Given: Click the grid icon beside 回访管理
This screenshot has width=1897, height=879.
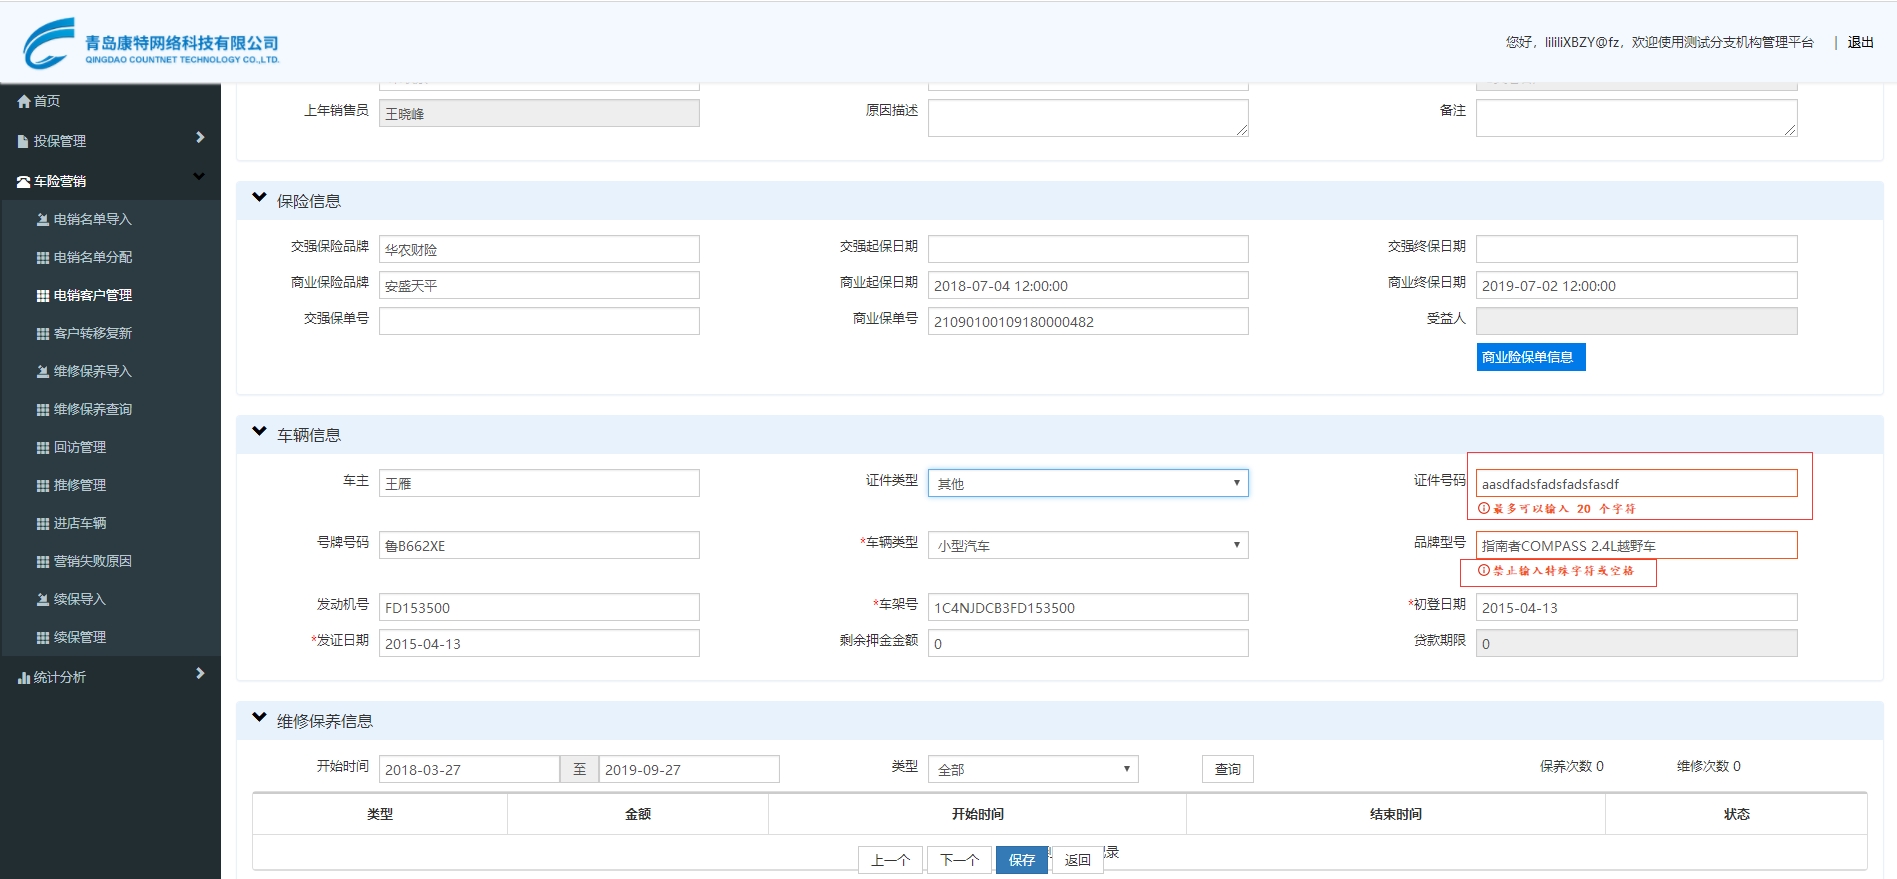Looking at the screenshot, I should (43, 448).
